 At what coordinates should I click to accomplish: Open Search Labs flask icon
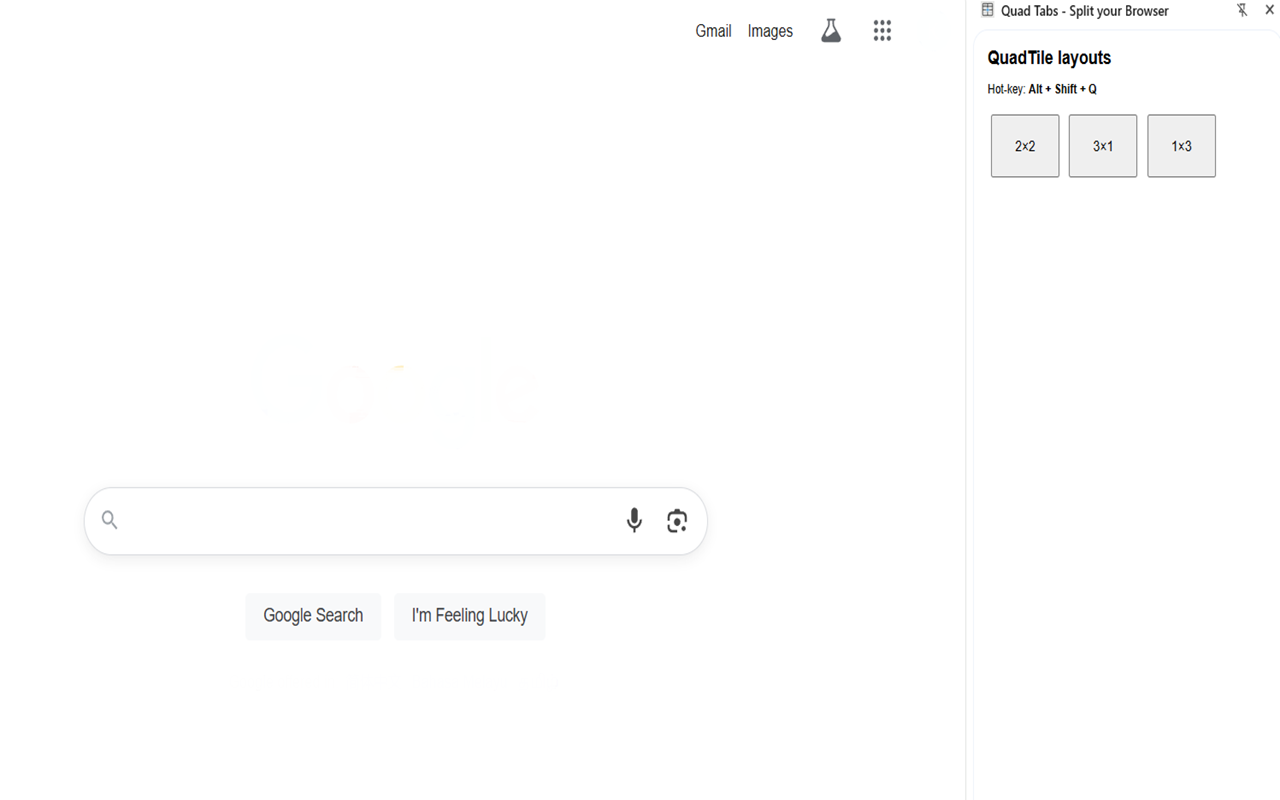pyautogui.click(x=831, y=31)
